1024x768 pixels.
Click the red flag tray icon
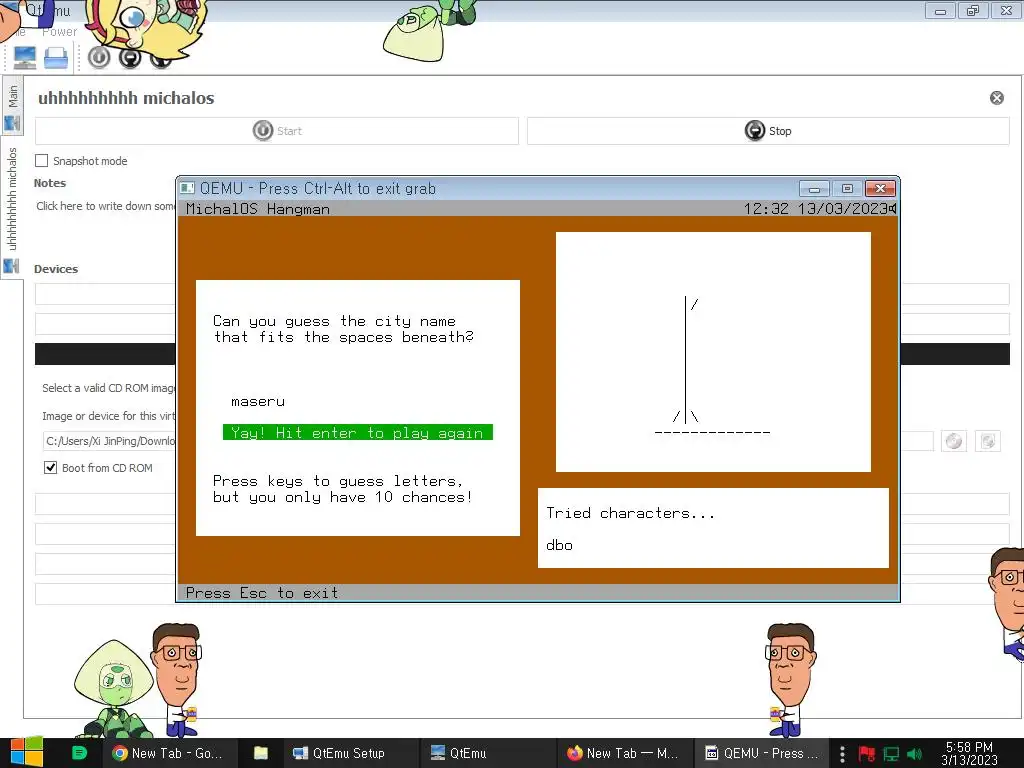tap(867, 754)
